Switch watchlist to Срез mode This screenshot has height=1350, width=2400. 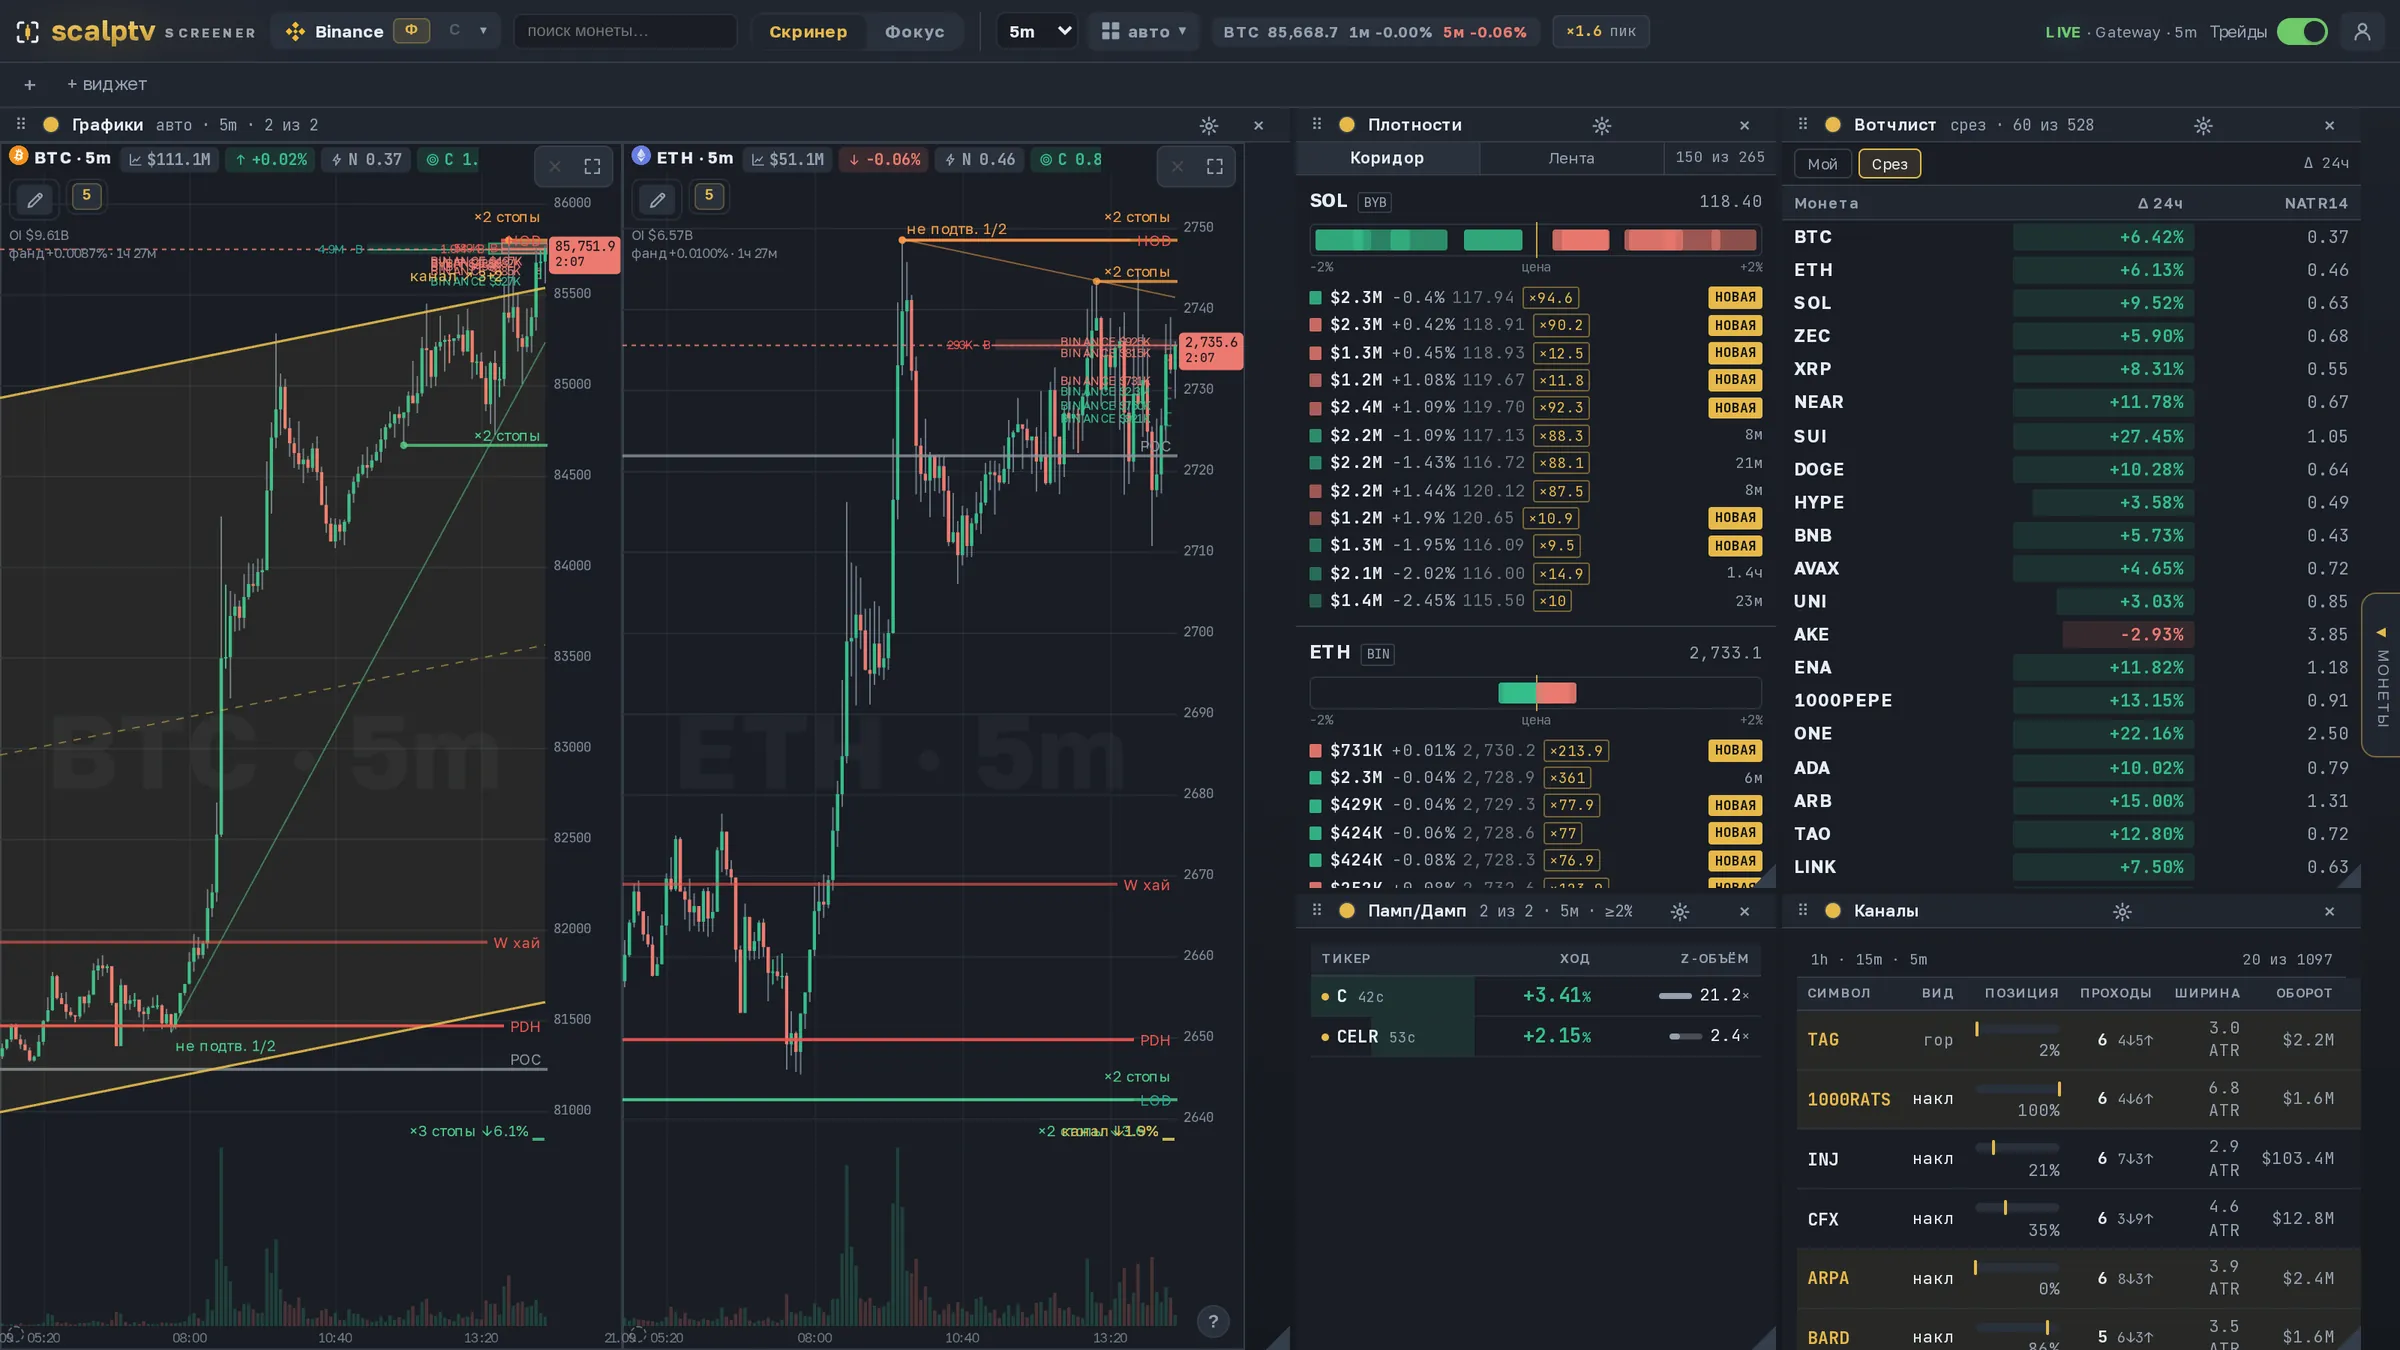click(x=1889, y=164)
